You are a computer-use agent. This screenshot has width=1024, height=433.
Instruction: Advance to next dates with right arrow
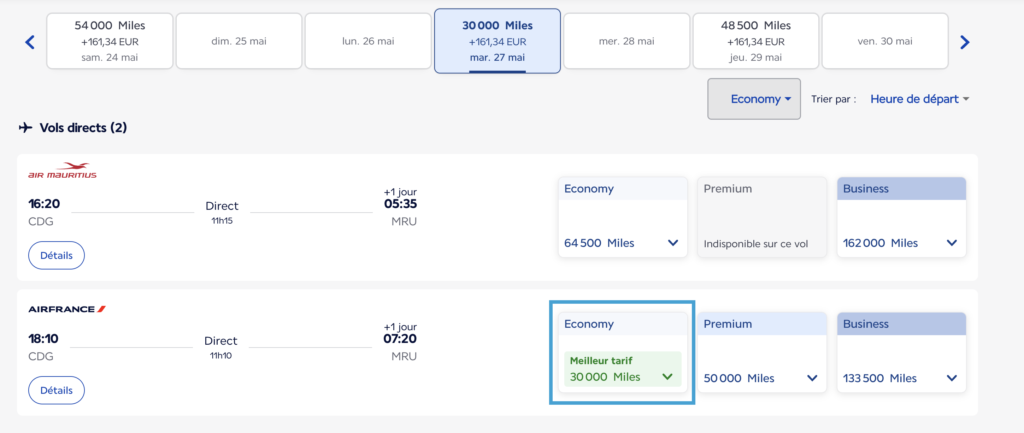[x=965, y=42]
